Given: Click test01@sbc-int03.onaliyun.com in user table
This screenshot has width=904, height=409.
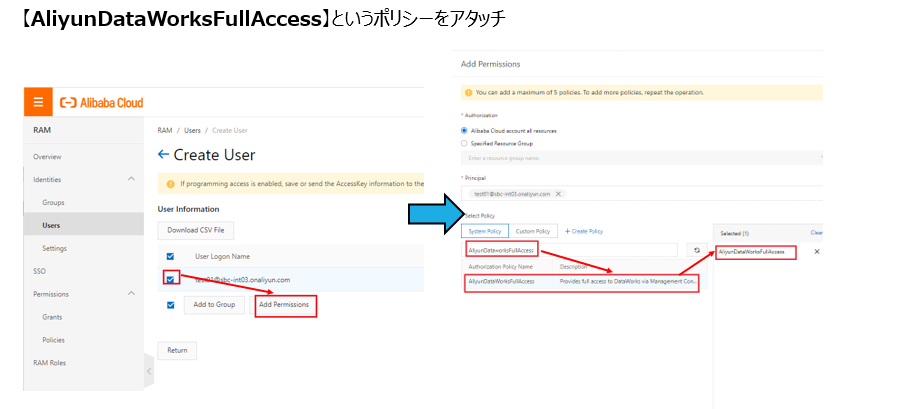Looking at the screenshot, I should coord(243,280).
